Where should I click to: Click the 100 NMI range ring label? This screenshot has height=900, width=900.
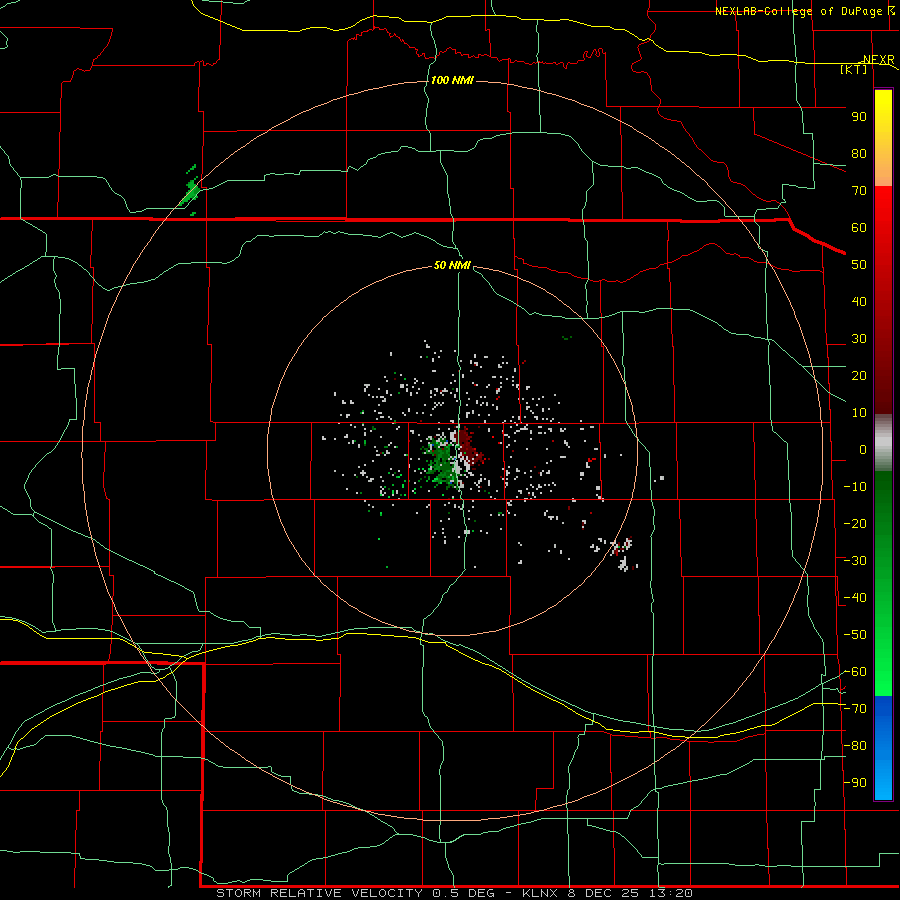pos(452,80)
